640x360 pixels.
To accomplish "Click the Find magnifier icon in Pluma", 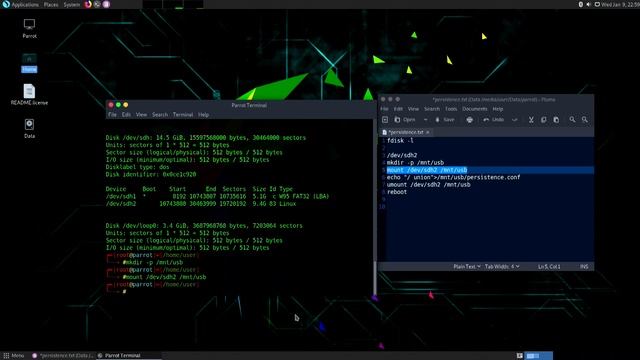I will click(x=572, y=120).
